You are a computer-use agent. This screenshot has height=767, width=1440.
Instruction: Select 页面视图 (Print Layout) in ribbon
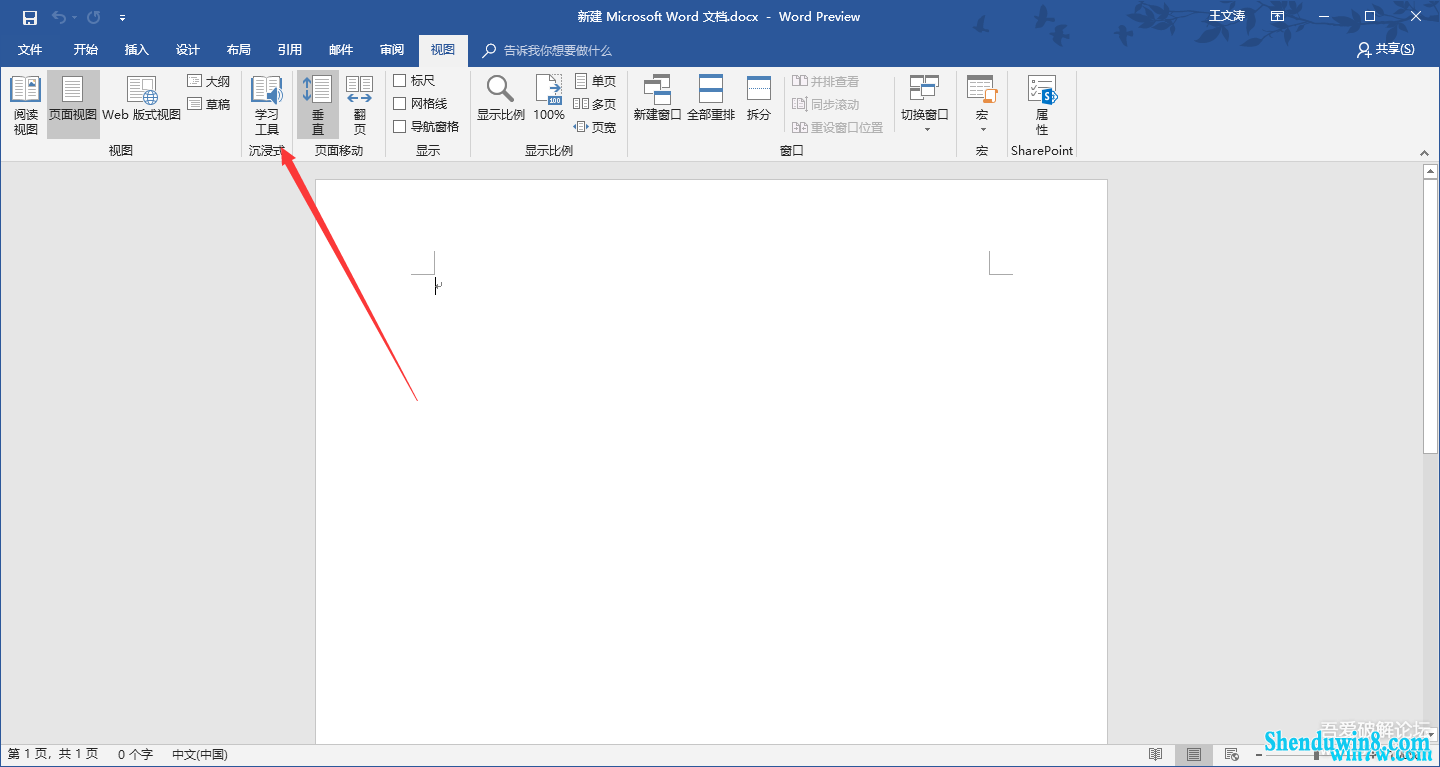(x=73, y=105)
